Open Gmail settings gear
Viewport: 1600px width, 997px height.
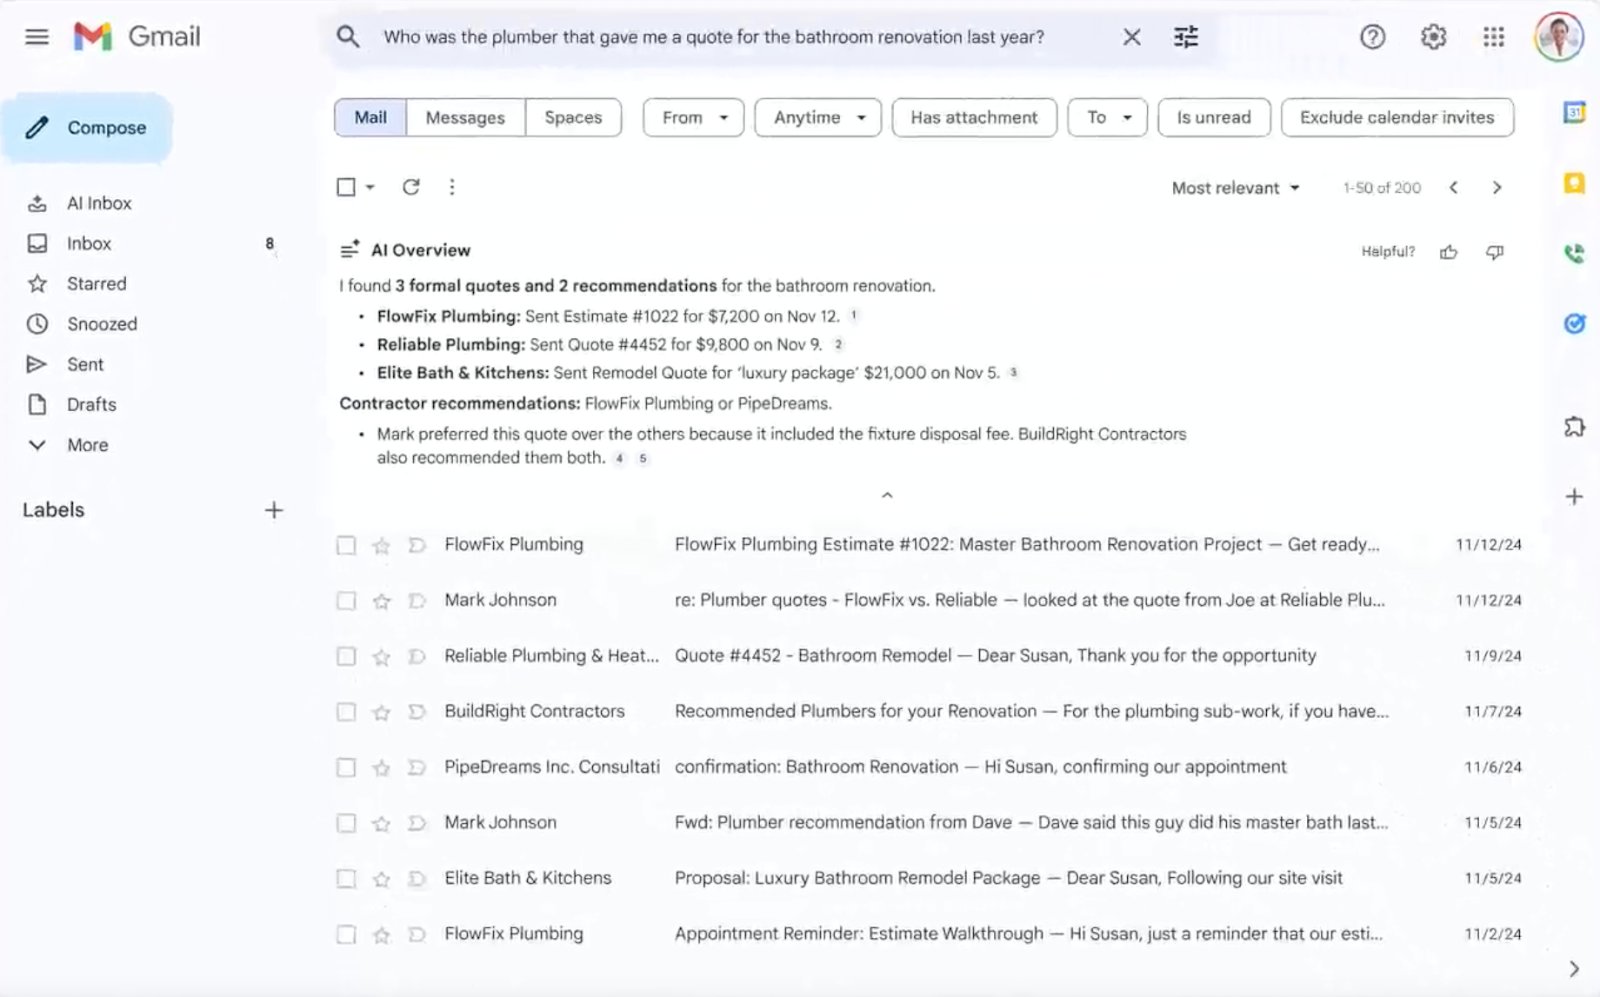pyautogui.click(x=1433, y=36)
